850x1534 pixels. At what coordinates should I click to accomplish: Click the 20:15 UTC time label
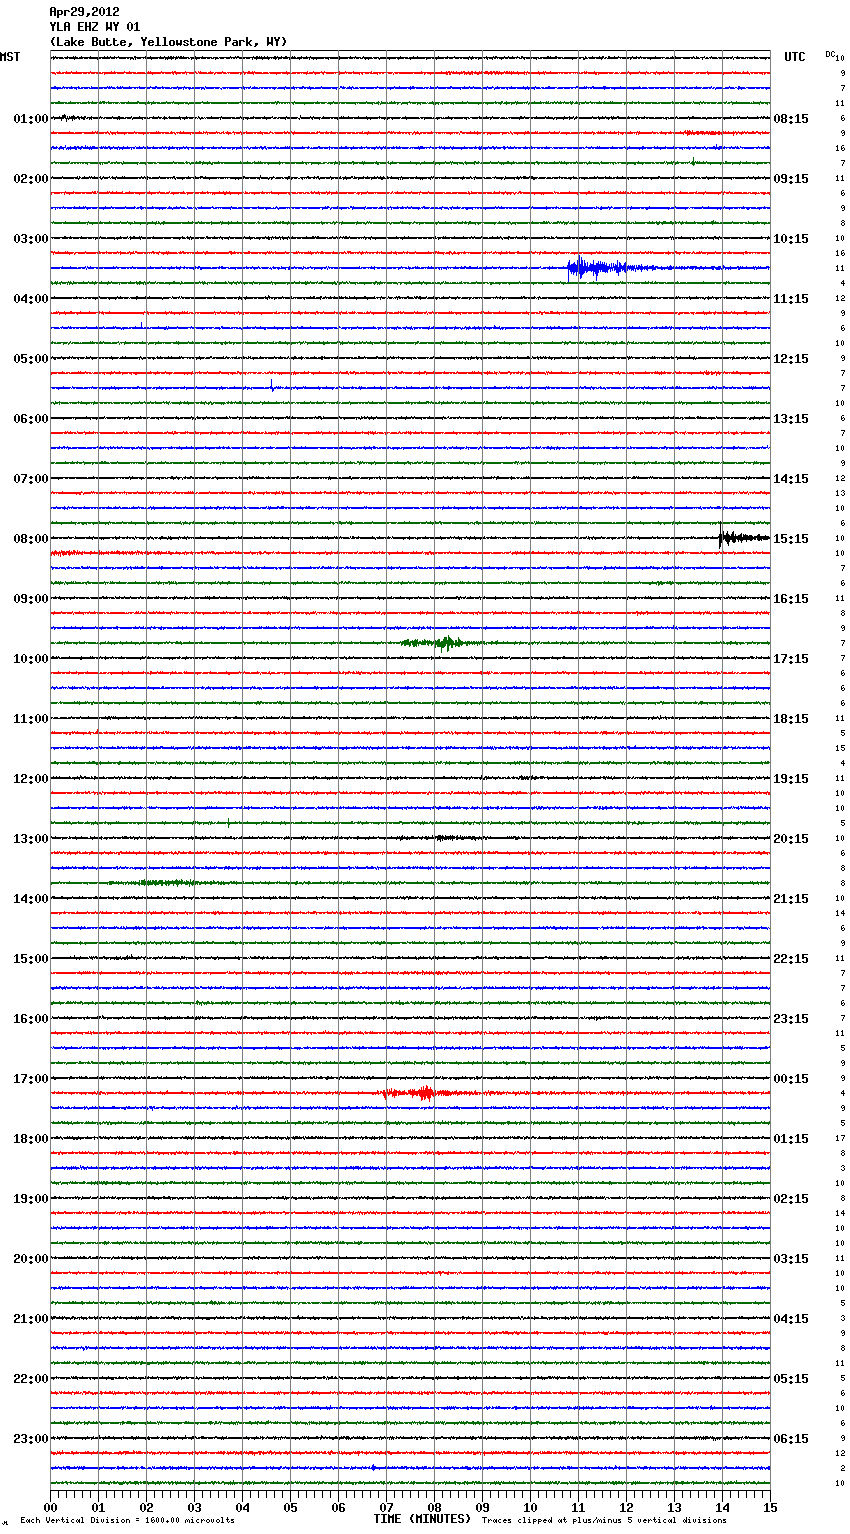(790, 838)
